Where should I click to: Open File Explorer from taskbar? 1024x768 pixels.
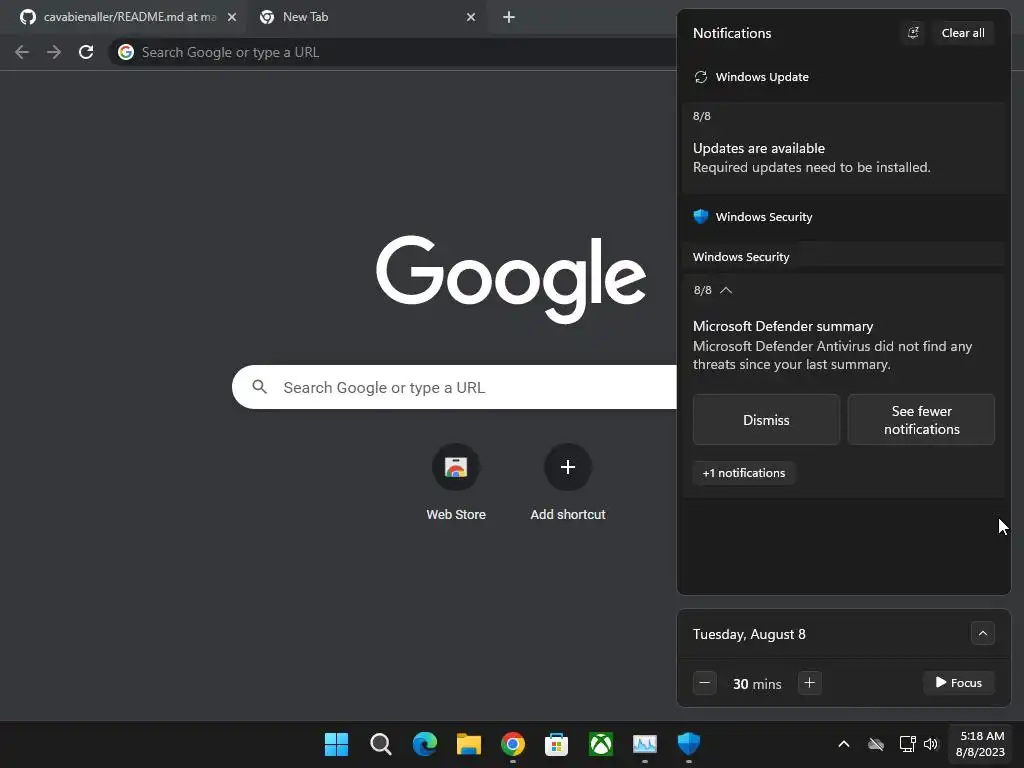pos(469,744)
